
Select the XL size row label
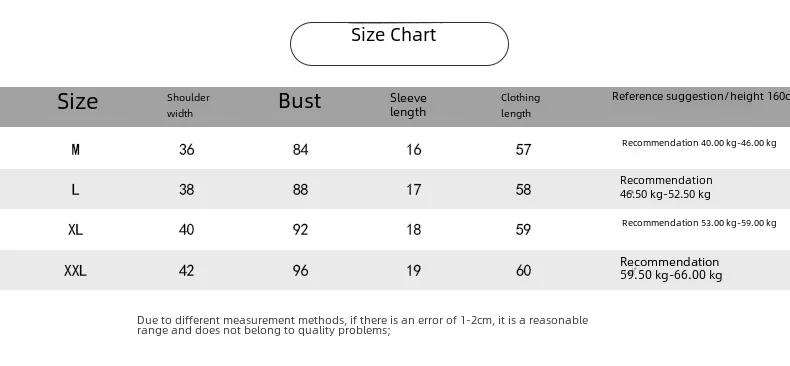pyautogui.click(x=75, y=230)
